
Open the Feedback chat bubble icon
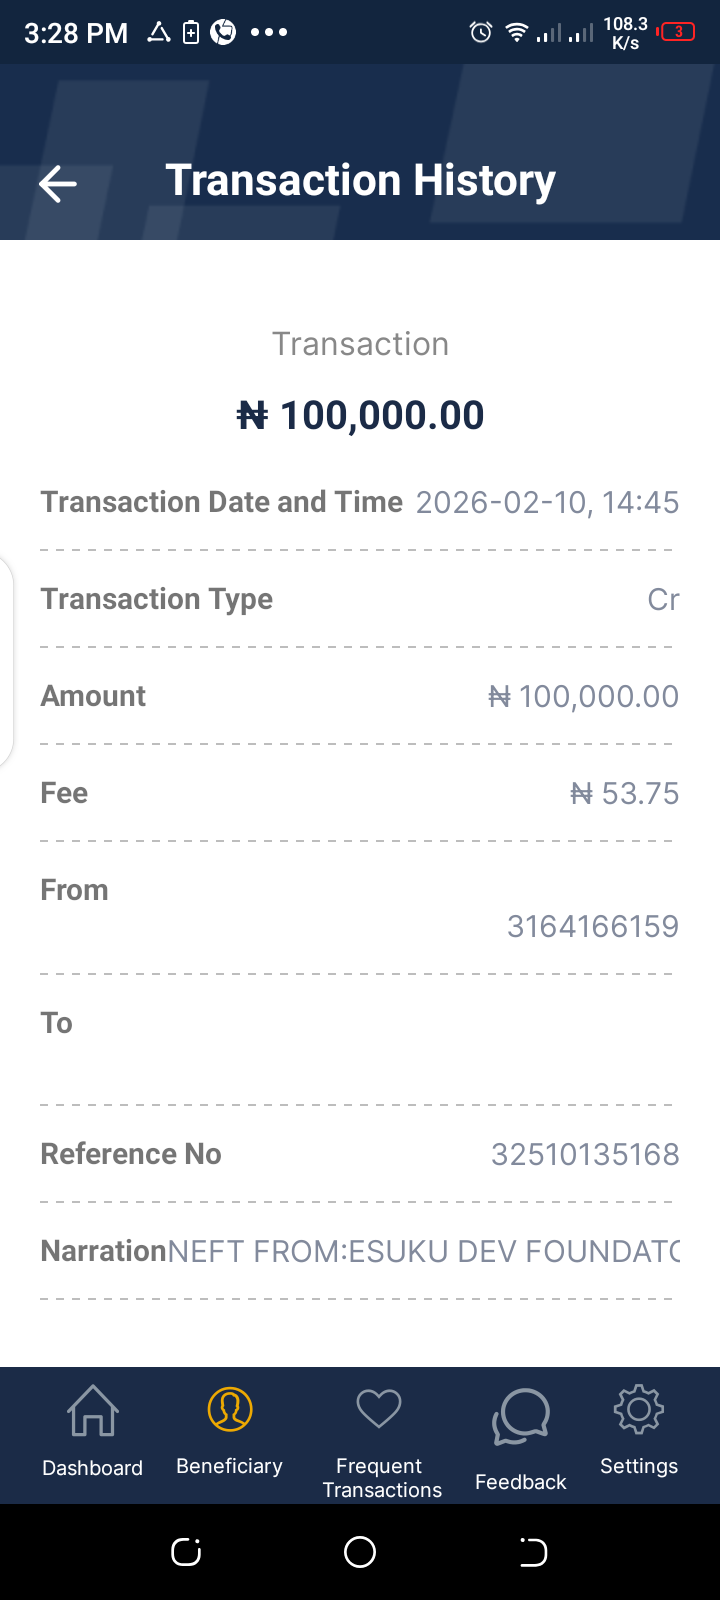[x=521, y=1417]
